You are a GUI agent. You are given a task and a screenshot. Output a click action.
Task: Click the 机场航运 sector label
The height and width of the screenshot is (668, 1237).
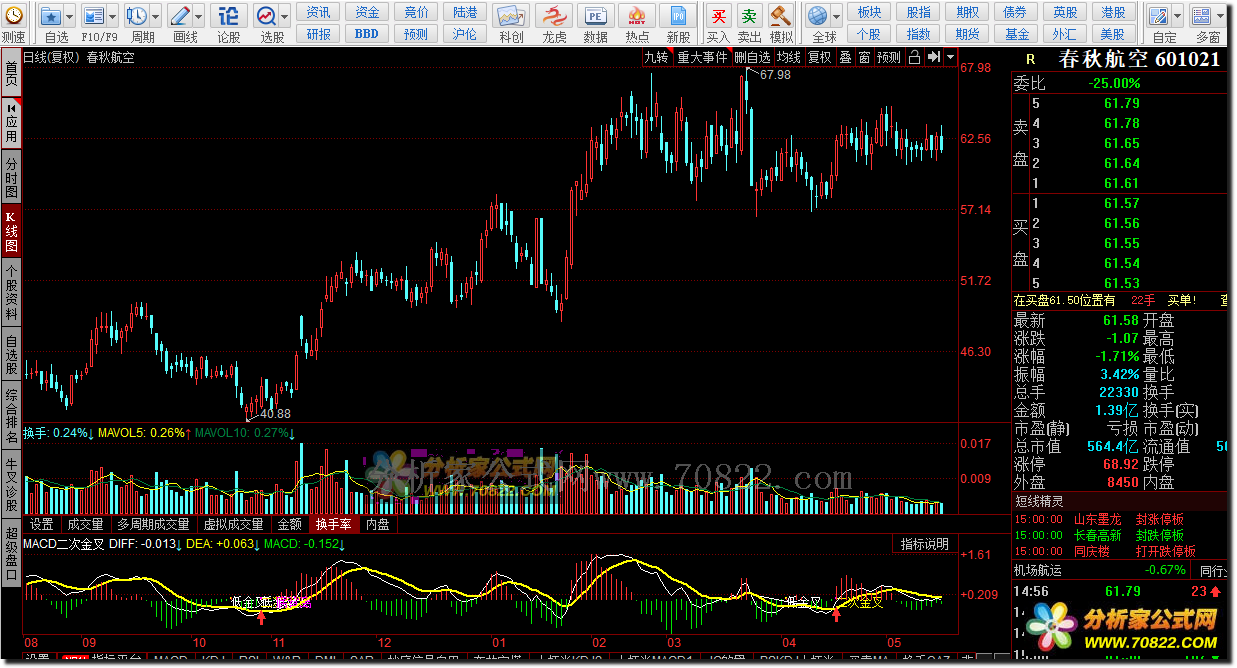1040,570
